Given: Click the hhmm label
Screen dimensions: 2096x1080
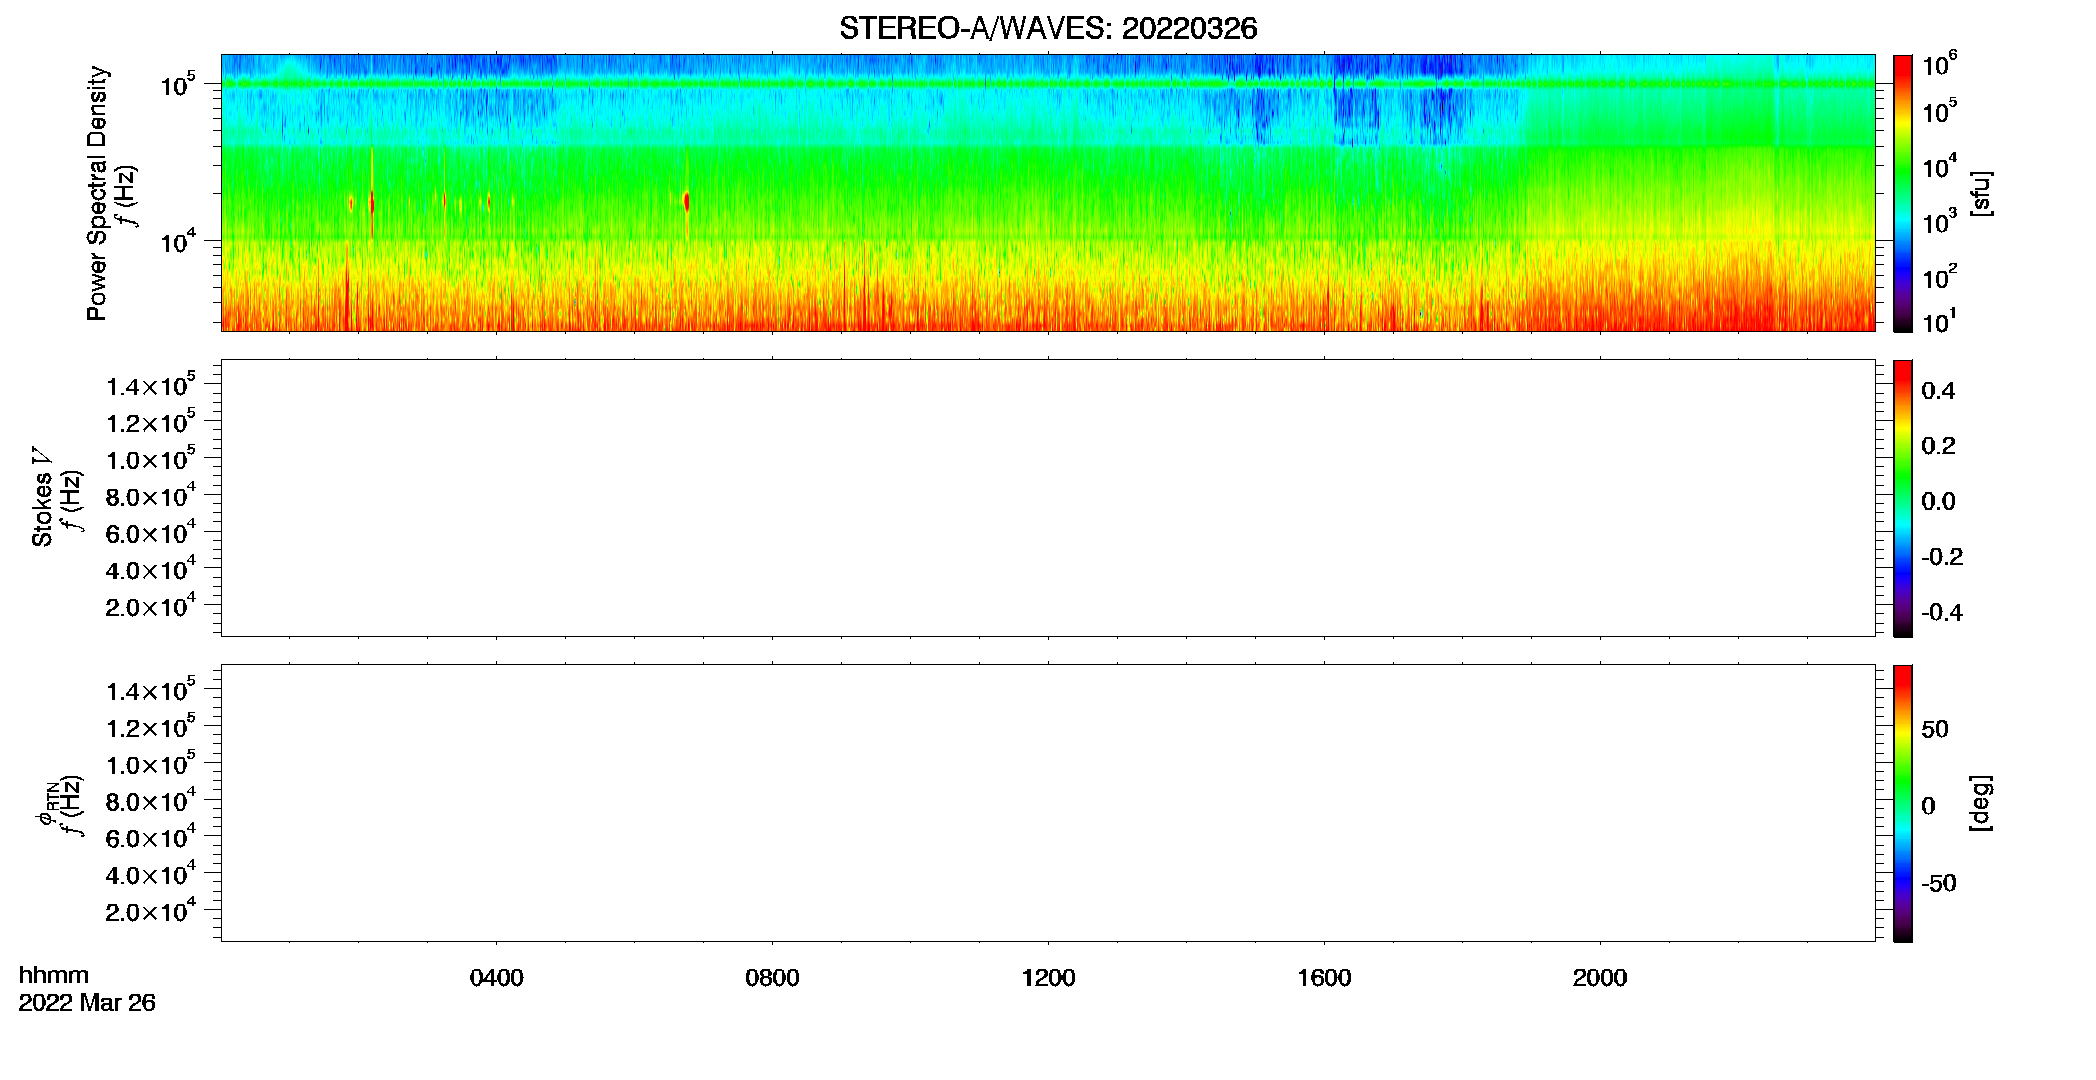Looking at the screenshot, I should (54, 975).
